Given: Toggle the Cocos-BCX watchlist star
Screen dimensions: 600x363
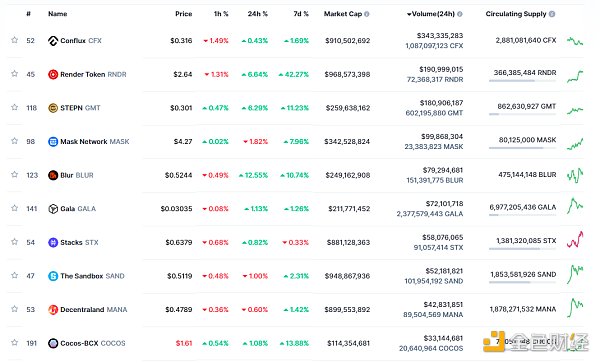Looking at the screenshot, I should (x=15, y=342).
